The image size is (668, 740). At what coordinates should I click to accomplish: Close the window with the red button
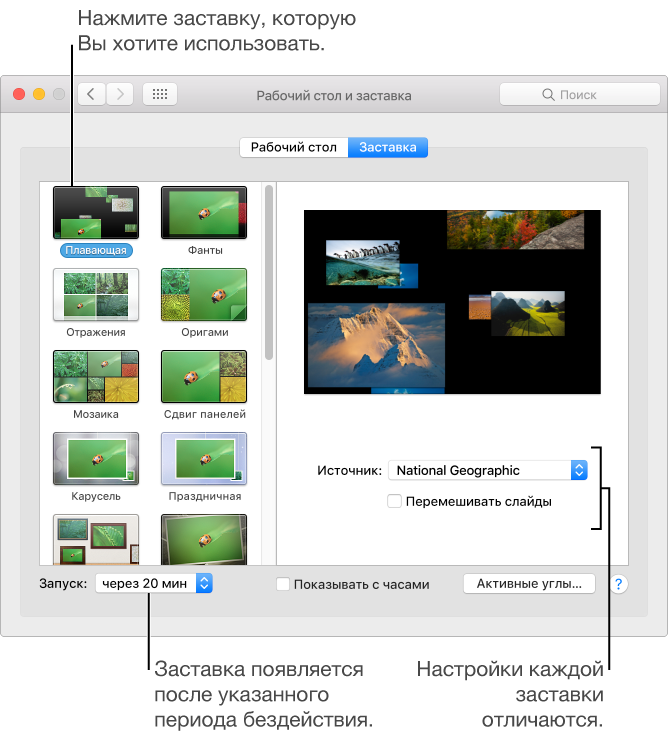pyautogui.click(x=19, y=94)
